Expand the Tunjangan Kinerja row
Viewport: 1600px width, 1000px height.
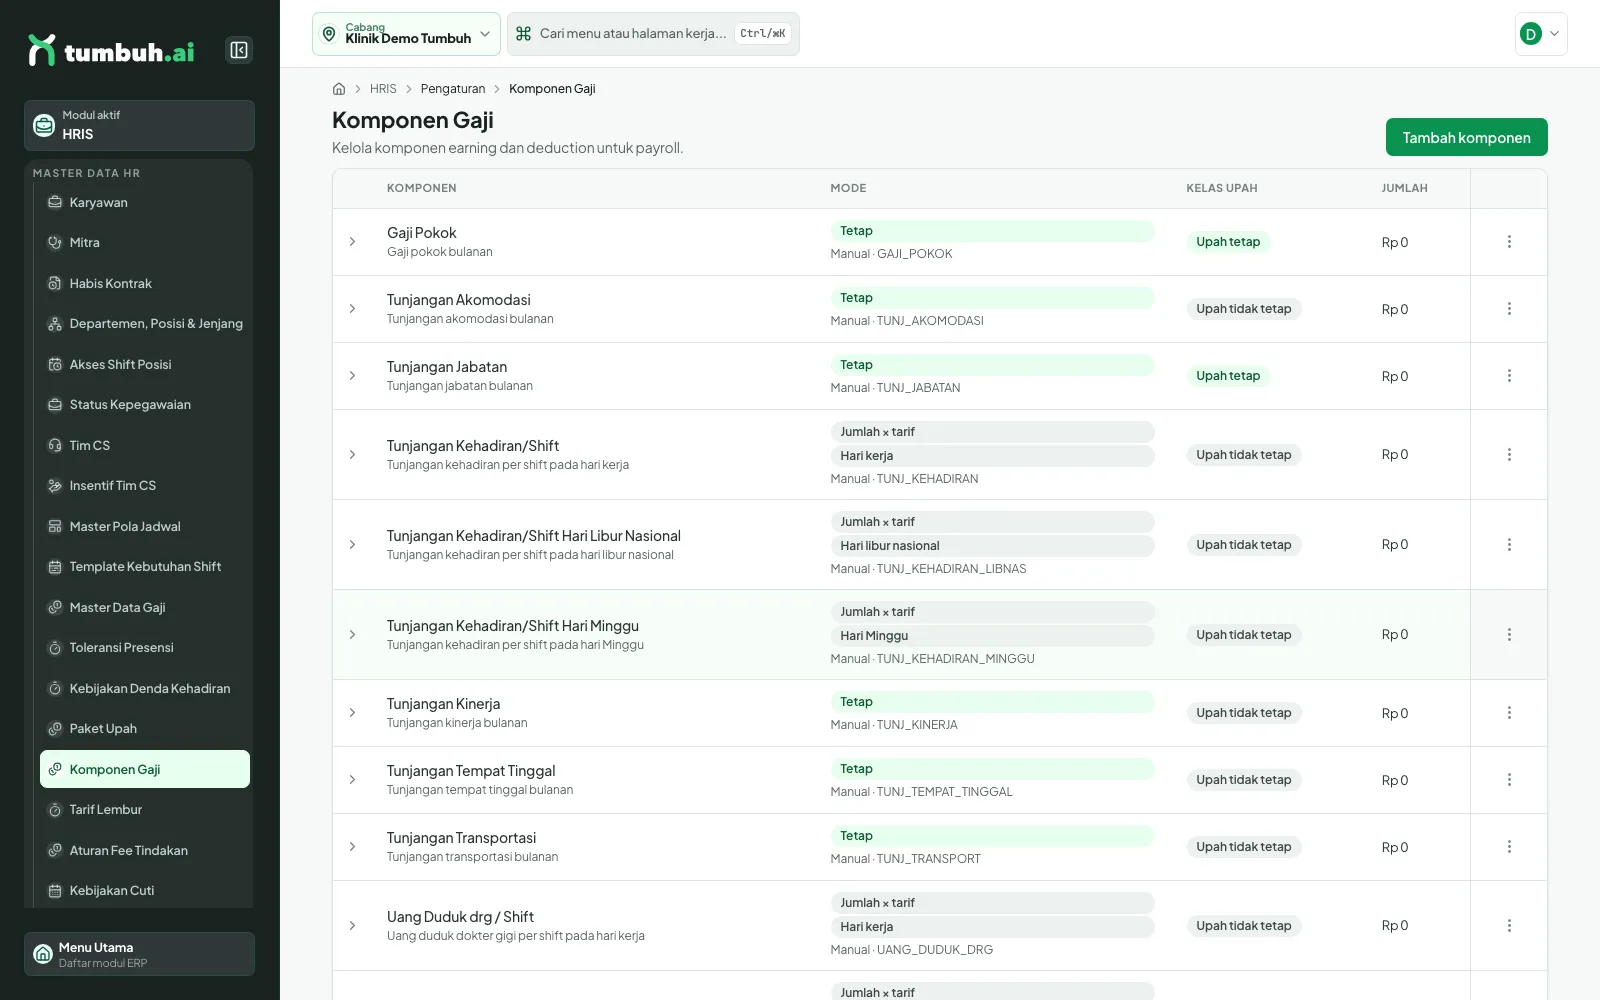[x=352, y=713]
